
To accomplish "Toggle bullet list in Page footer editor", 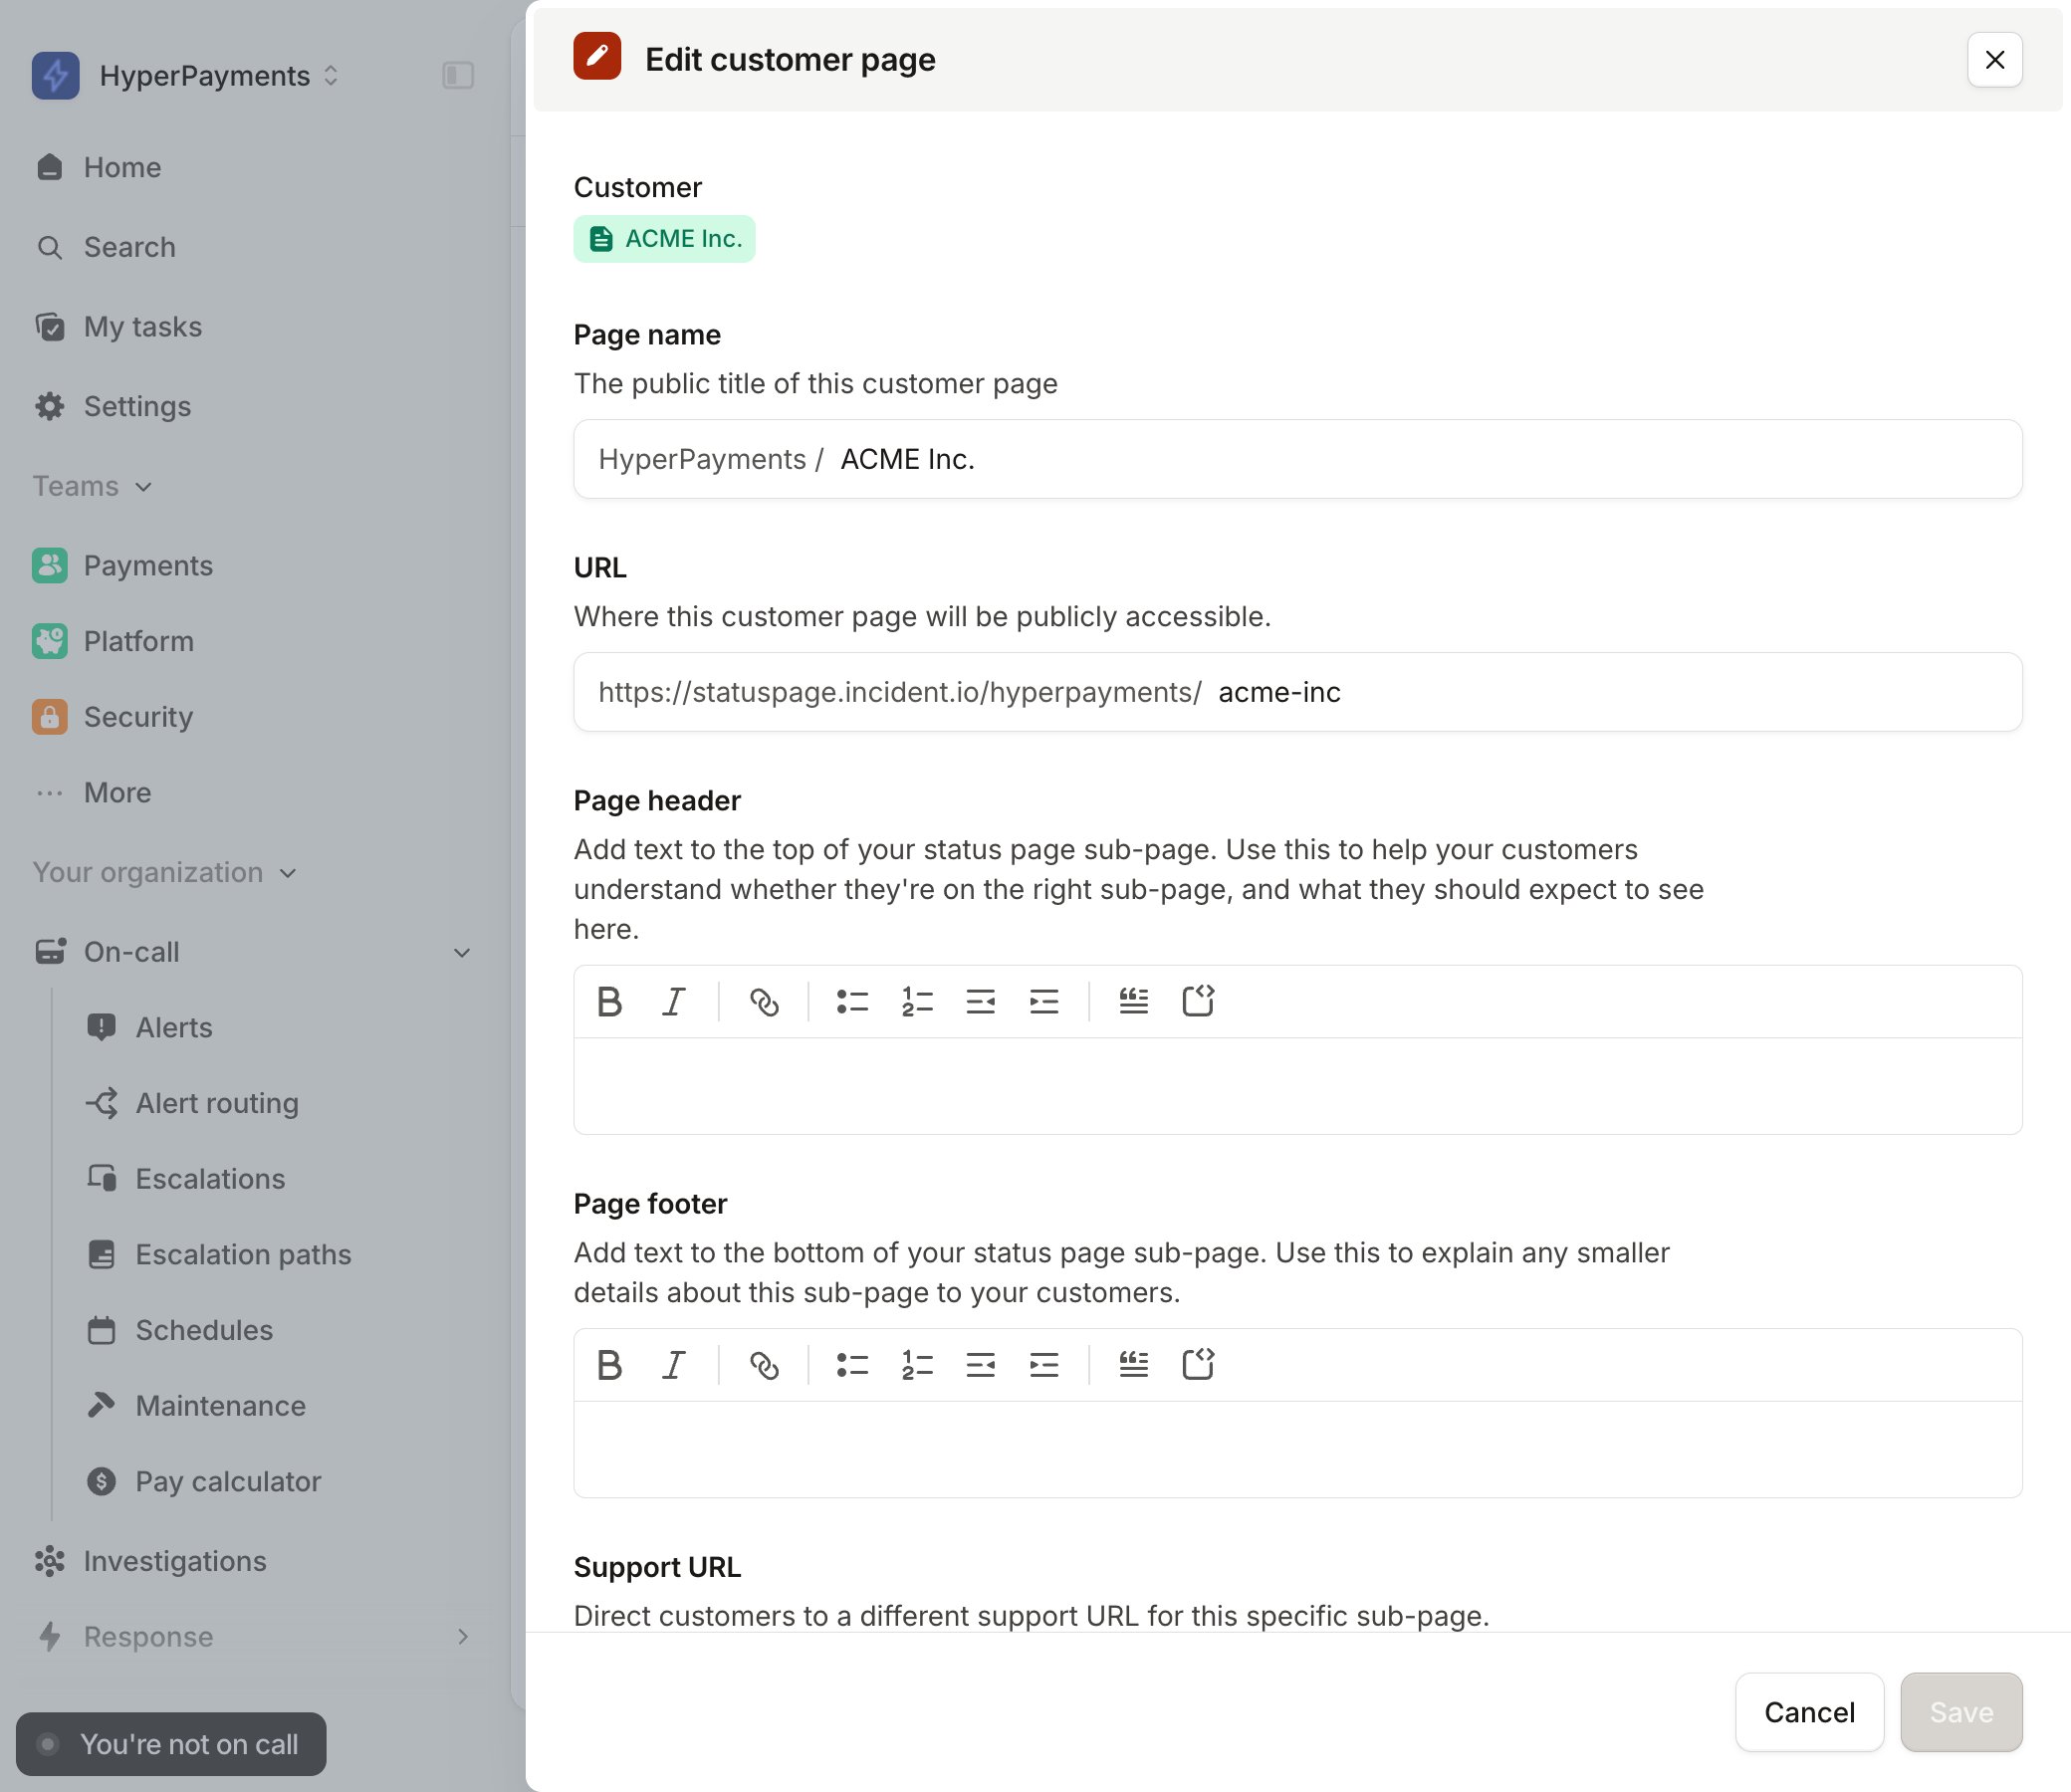I will (852, 1365).
